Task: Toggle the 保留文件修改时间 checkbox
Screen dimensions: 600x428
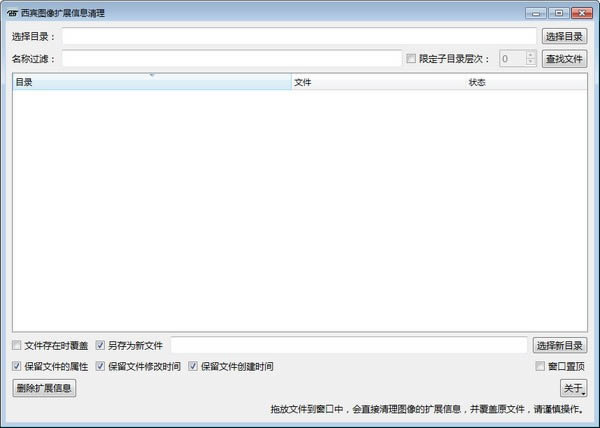Action: (x=101, y=366)
